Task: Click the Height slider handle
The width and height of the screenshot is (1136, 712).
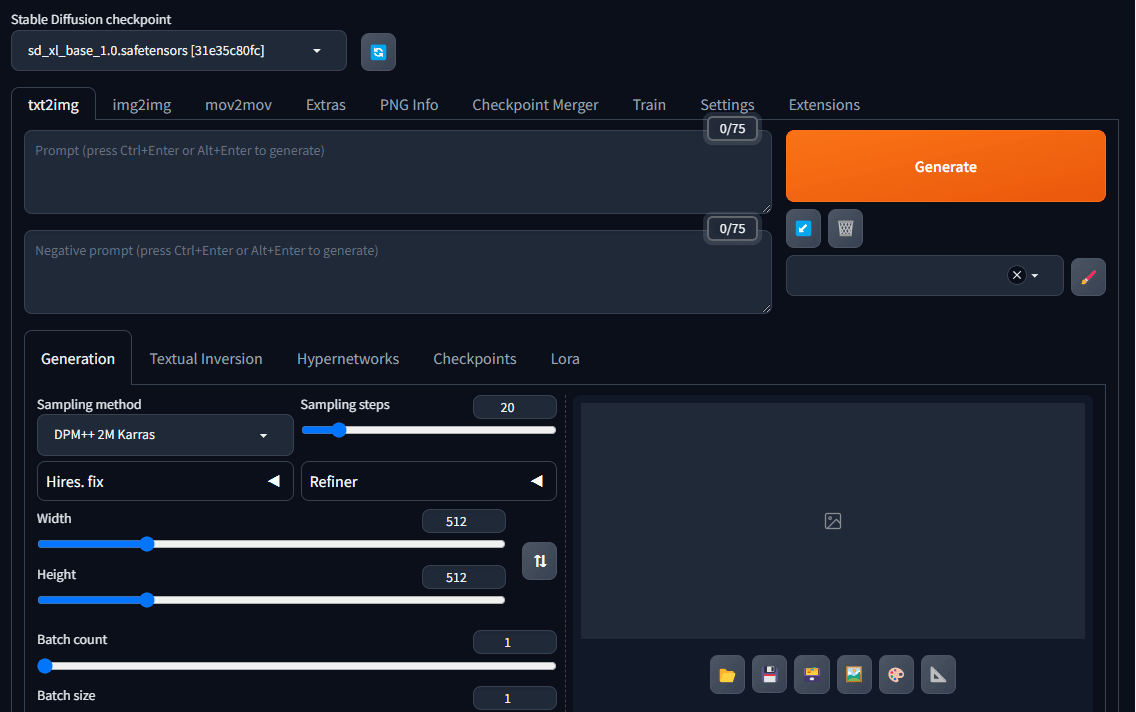Action: tap(147, 600)
